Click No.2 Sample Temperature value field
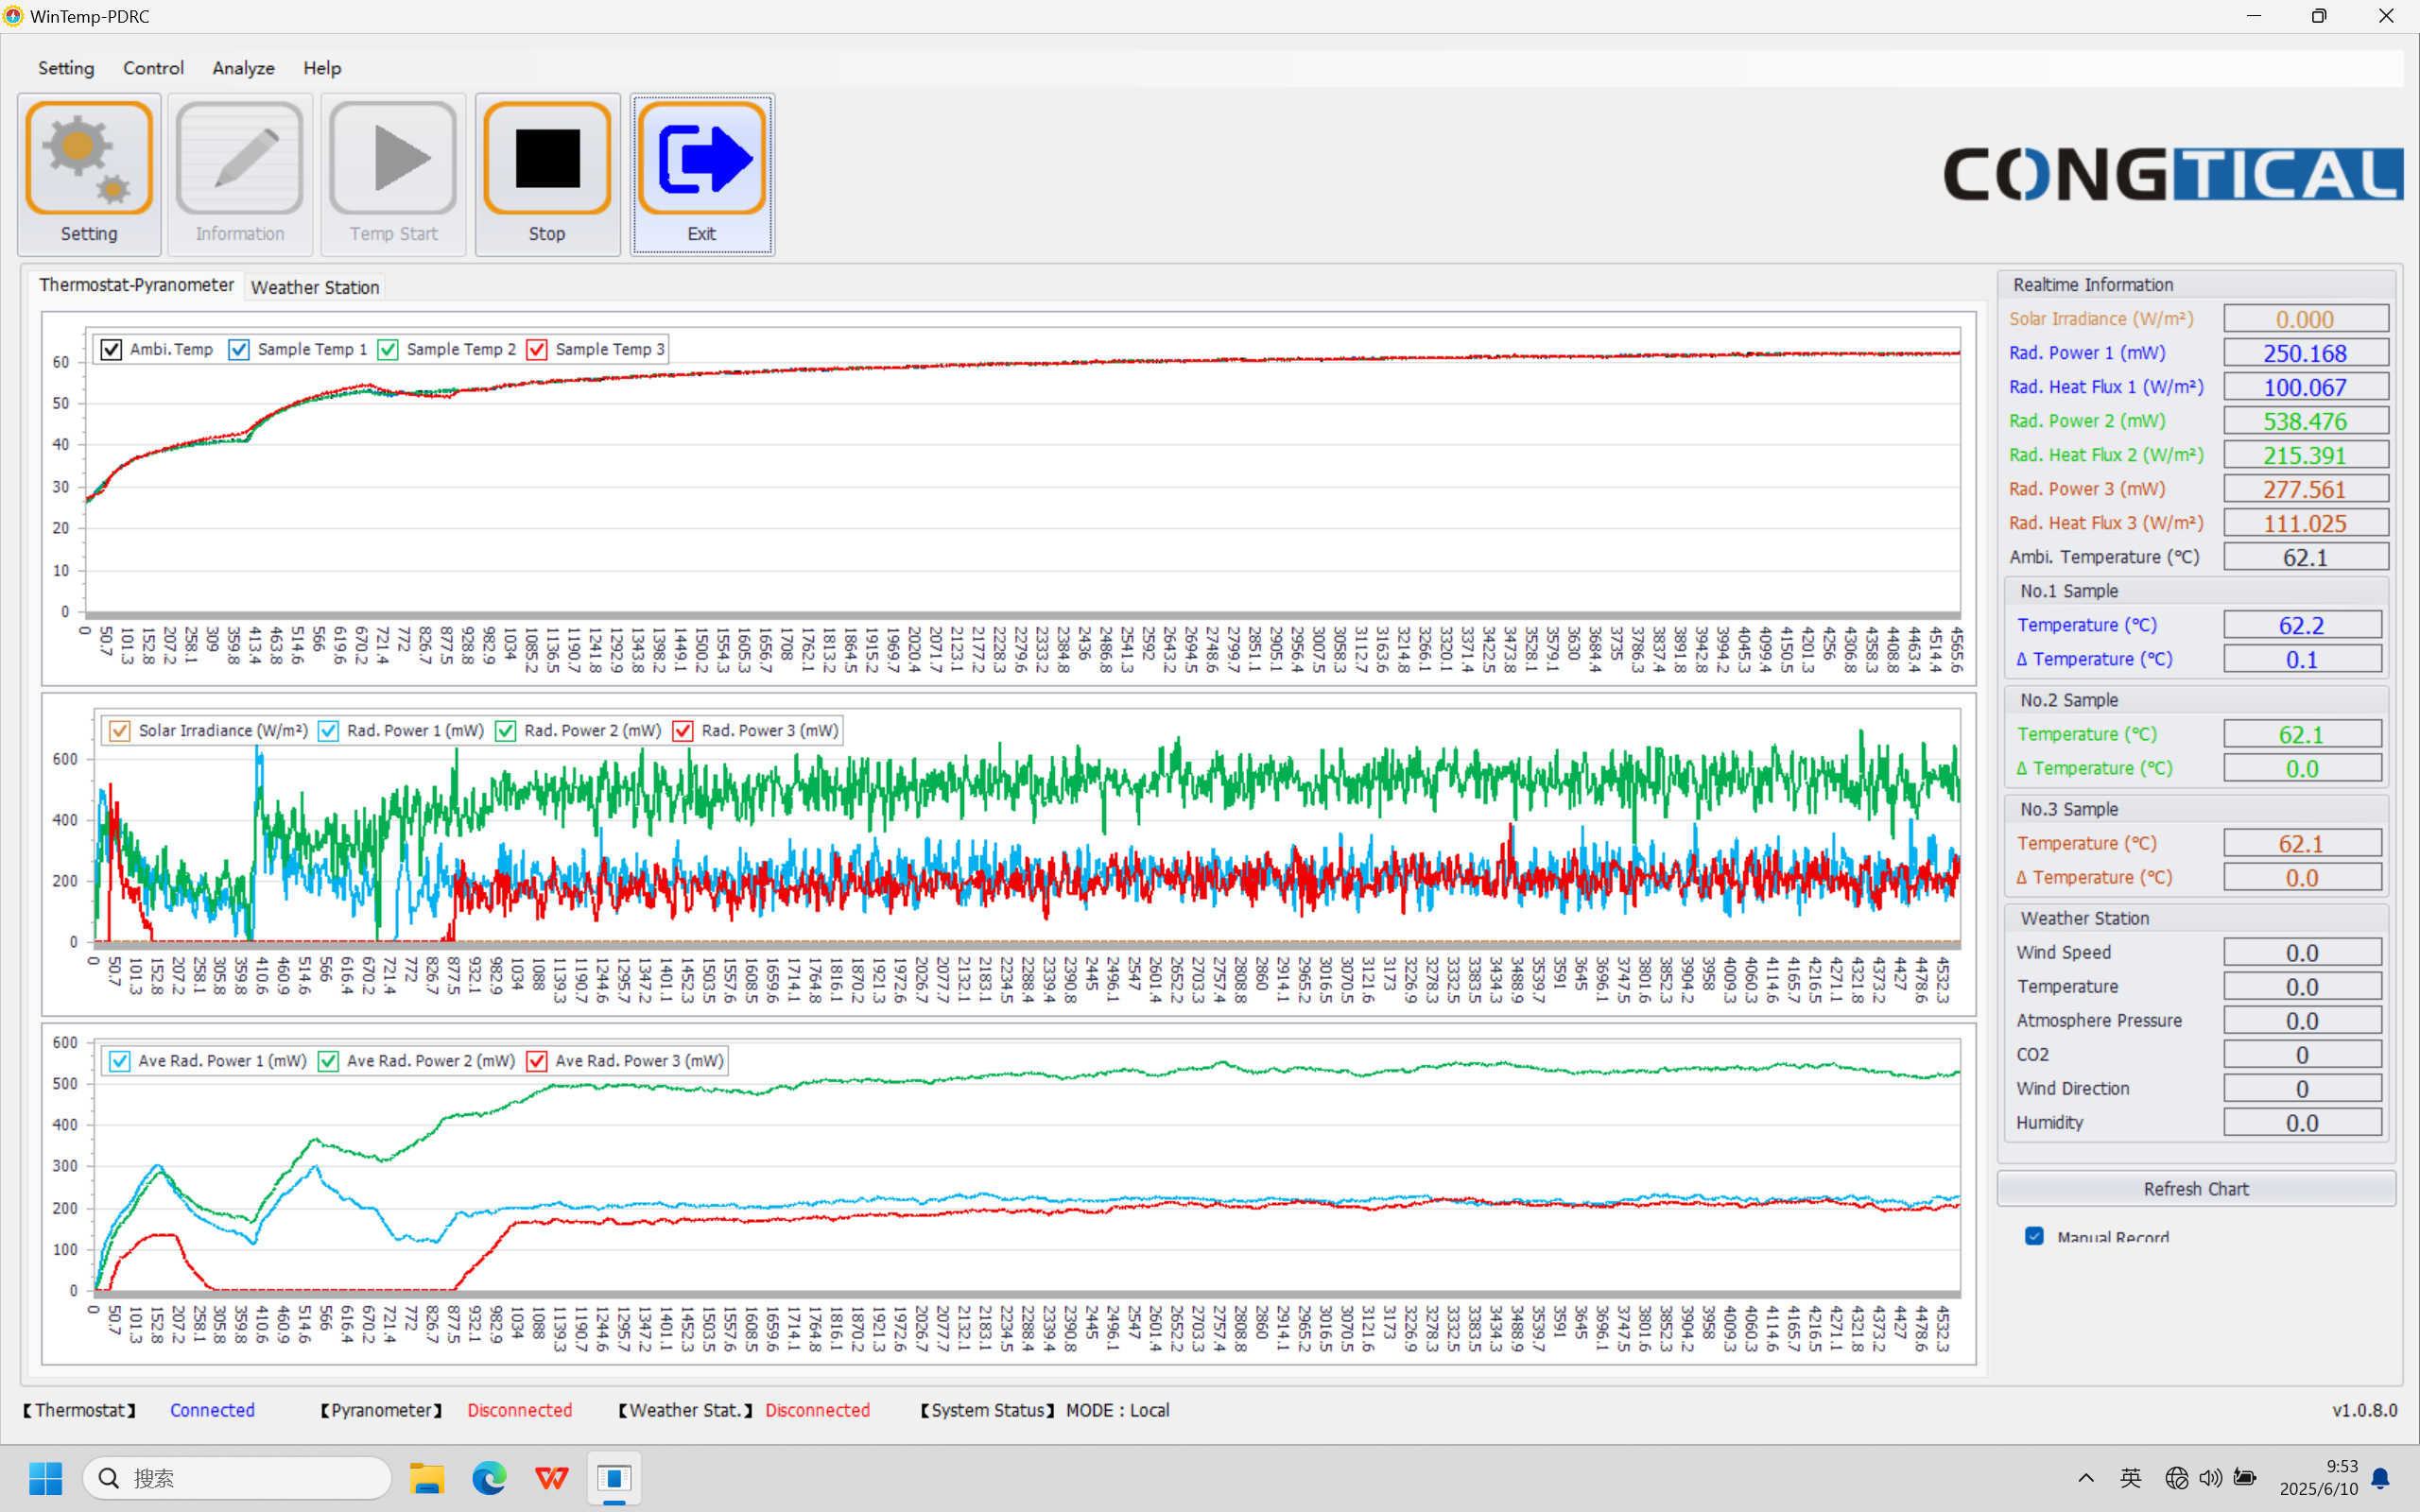 [x=2302, y=734]
